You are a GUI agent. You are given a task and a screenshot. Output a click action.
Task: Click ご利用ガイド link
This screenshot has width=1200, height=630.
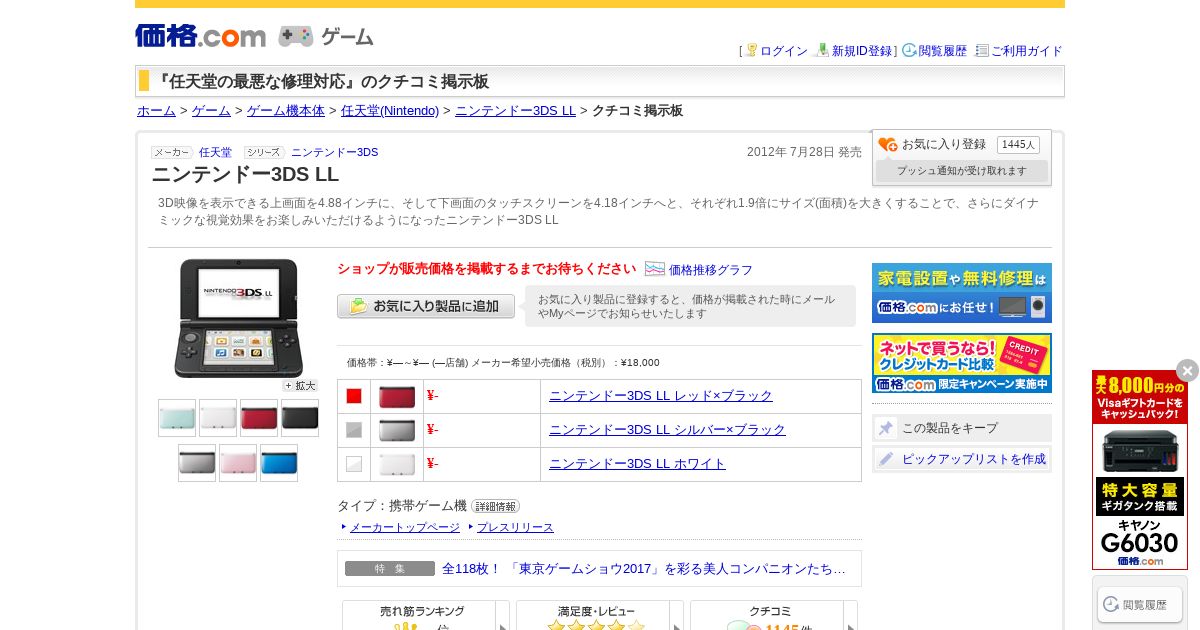1027,51
